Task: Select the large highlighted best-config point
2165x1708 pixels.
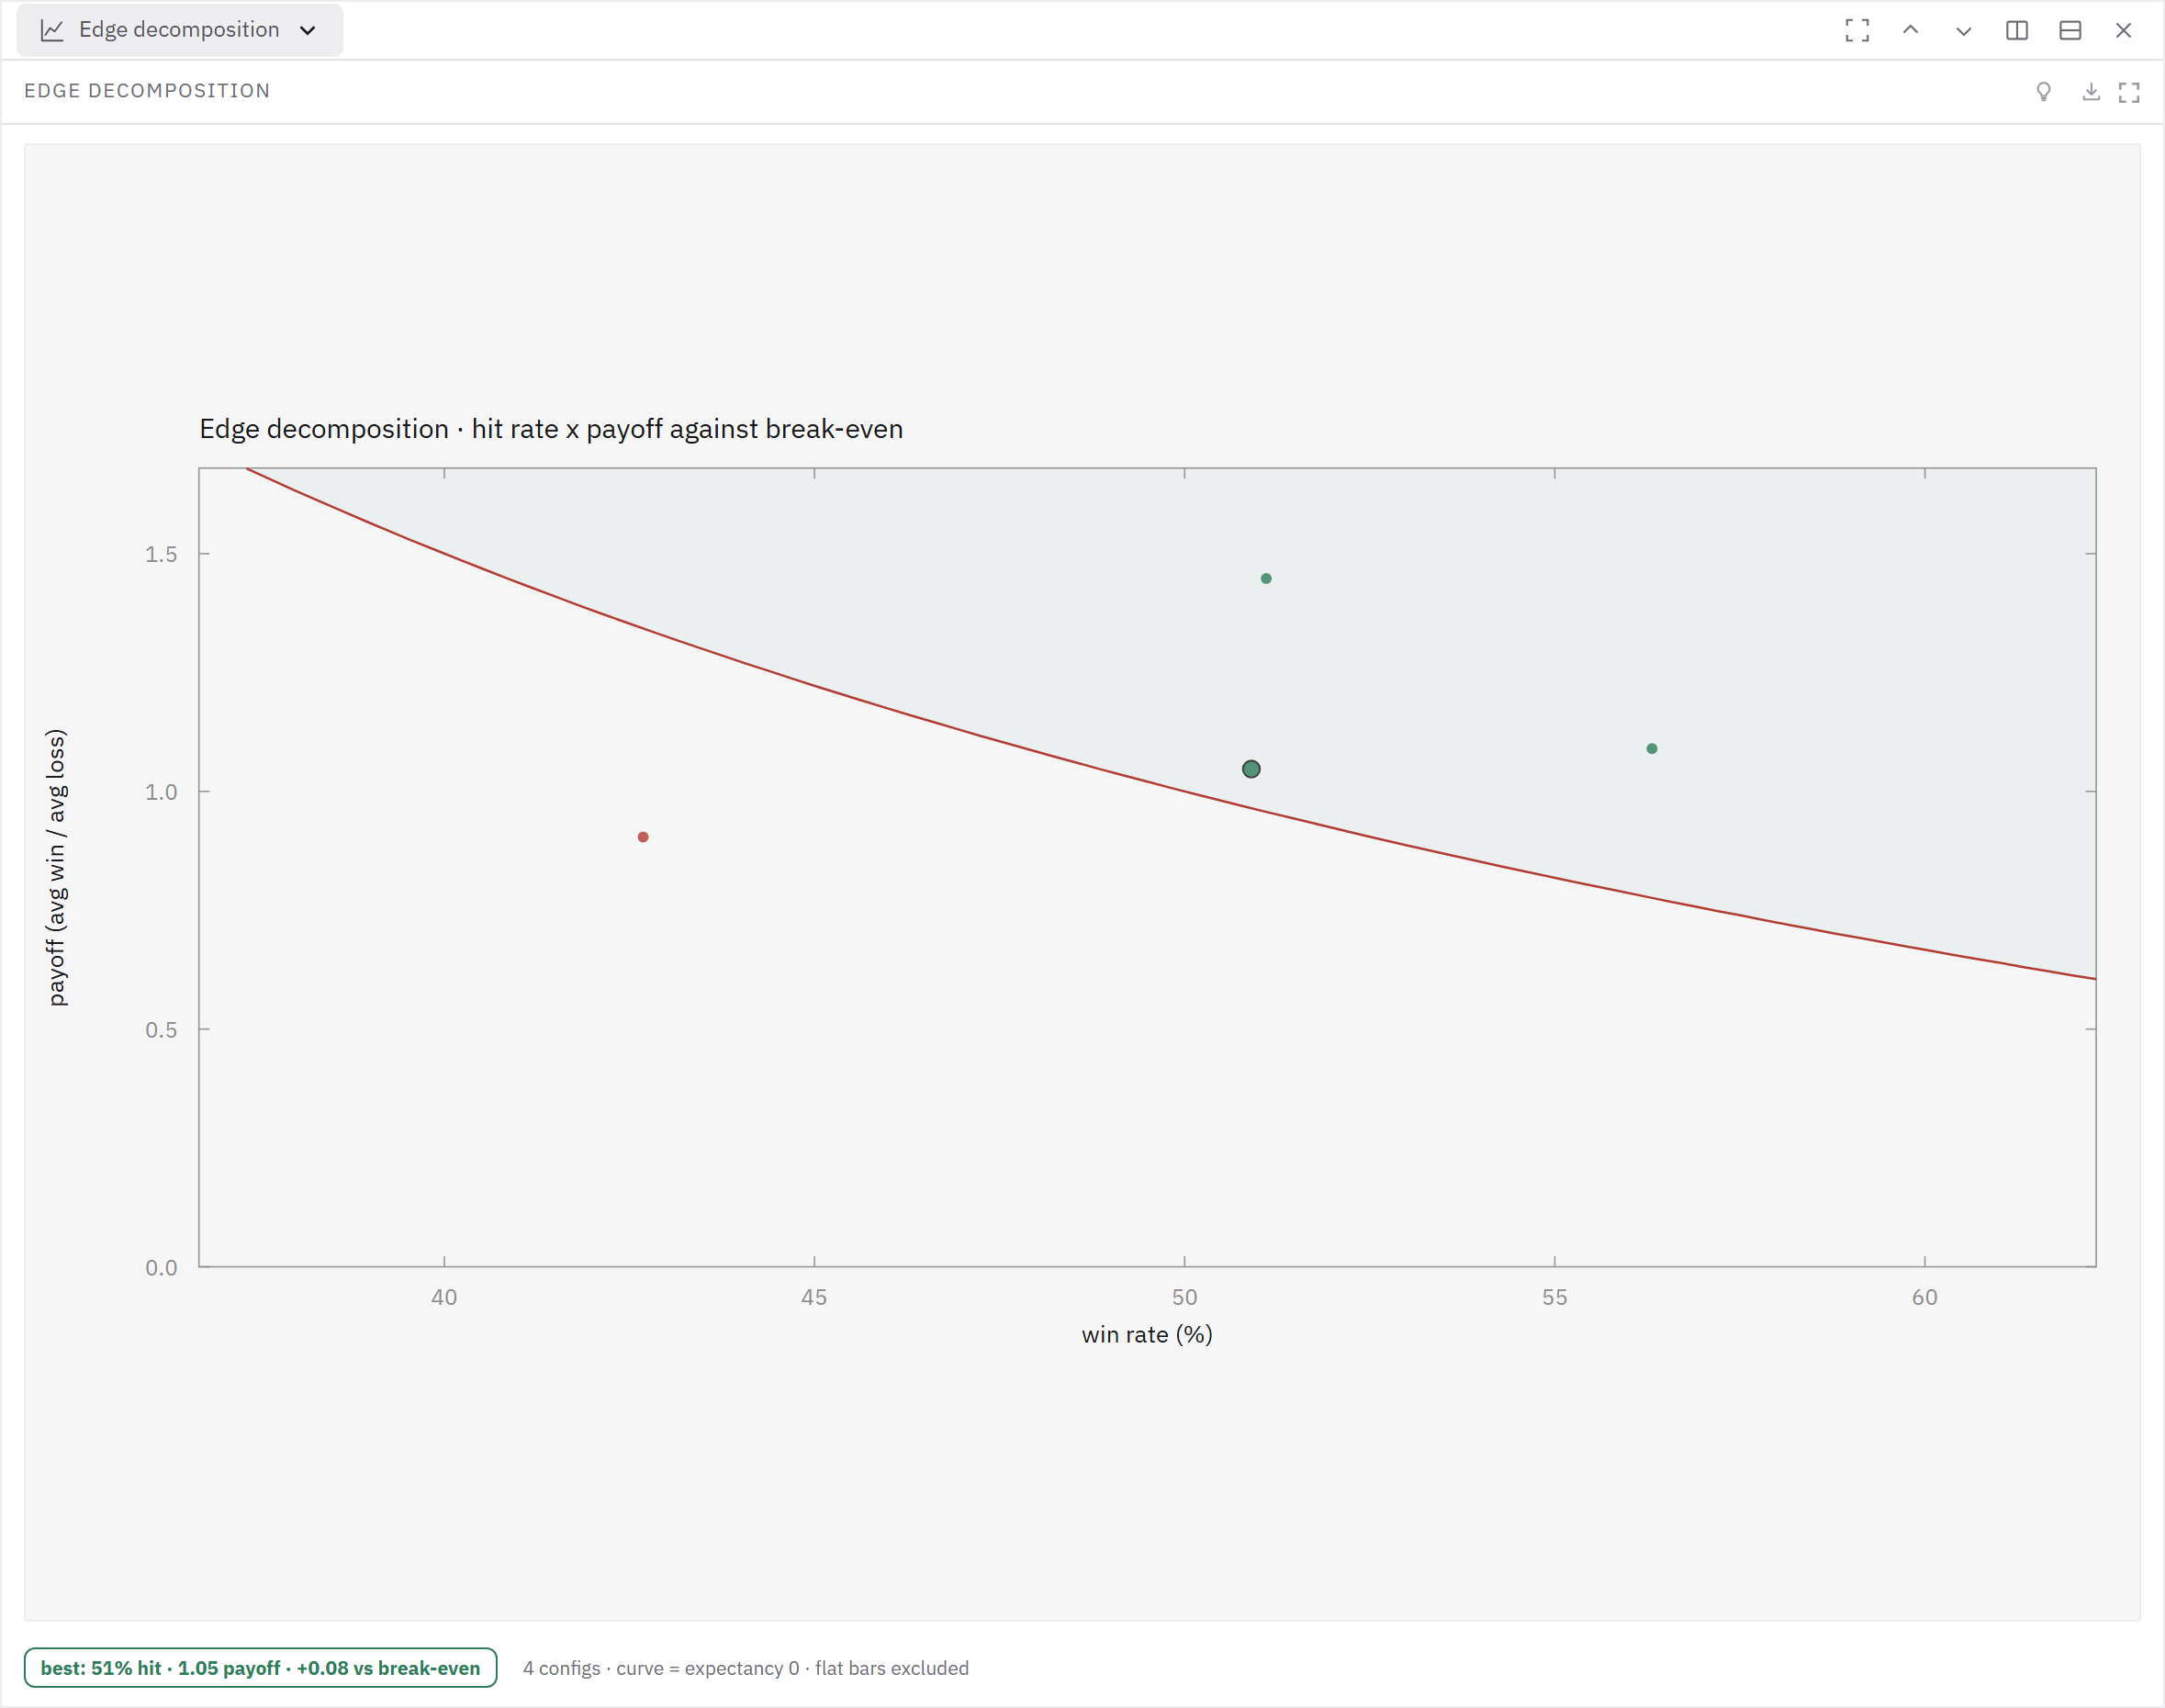Action: (x=1251, y=769)
